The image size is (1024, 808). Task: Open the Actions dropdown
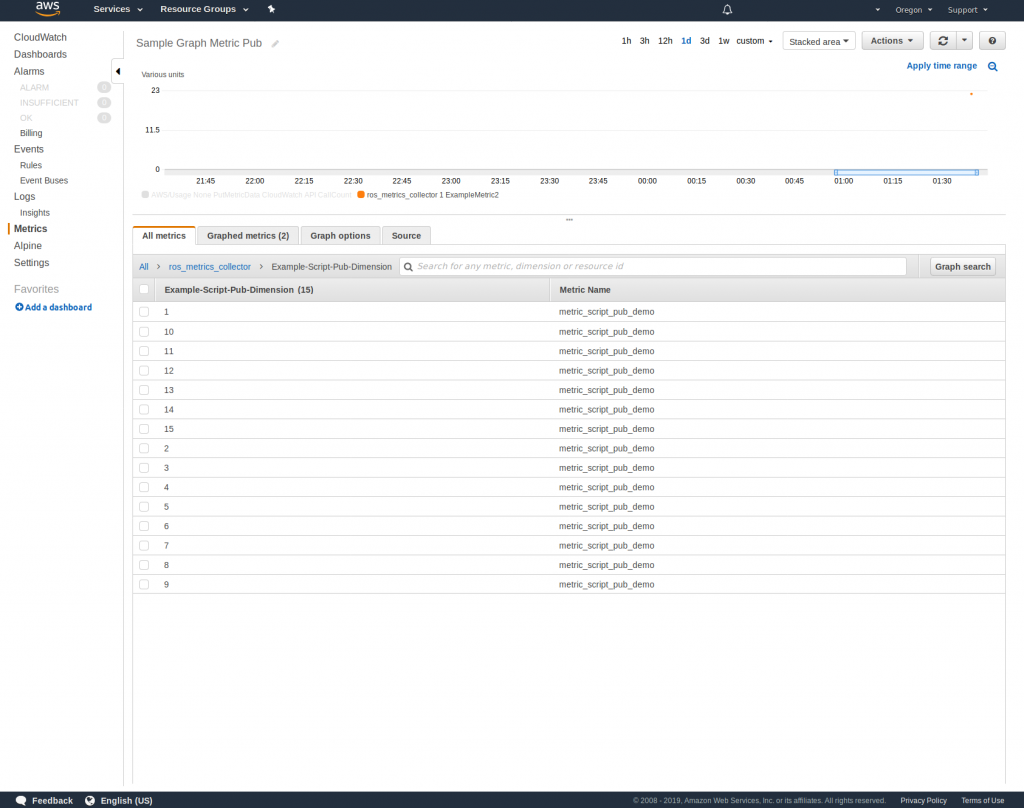click(891, 41)
